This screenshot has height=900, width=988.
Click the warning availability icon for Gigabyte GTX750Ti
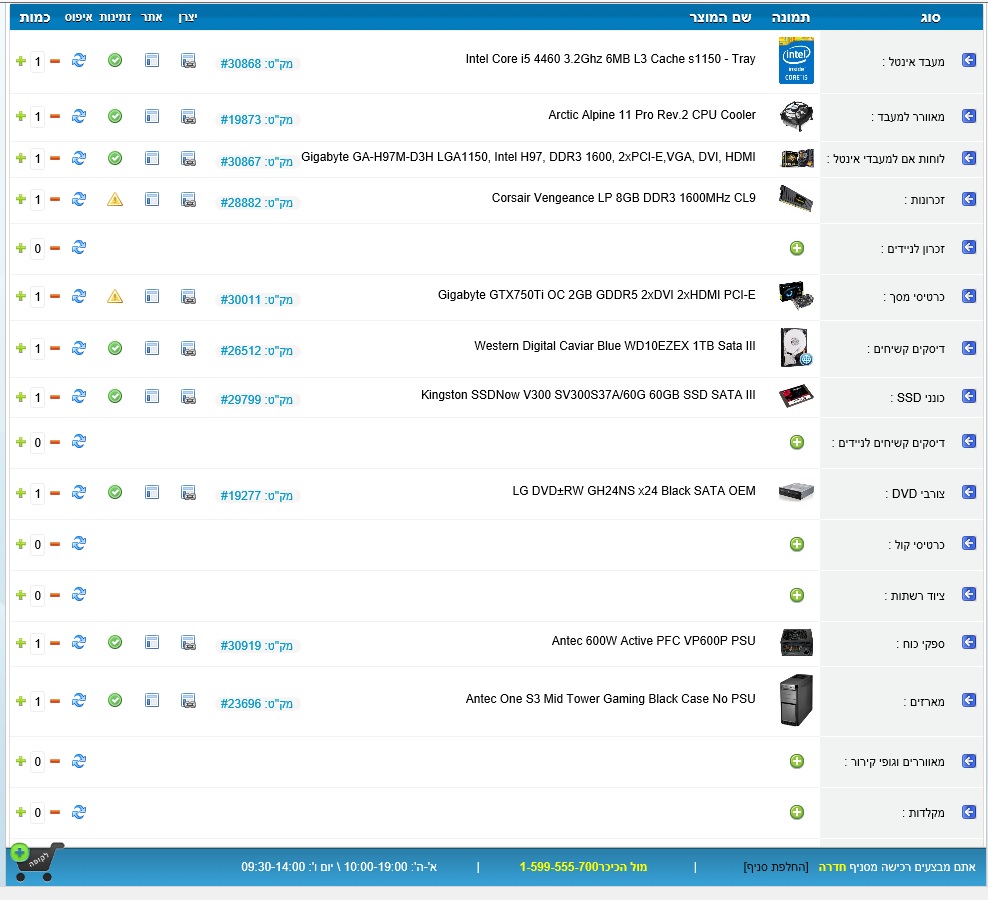115,296
